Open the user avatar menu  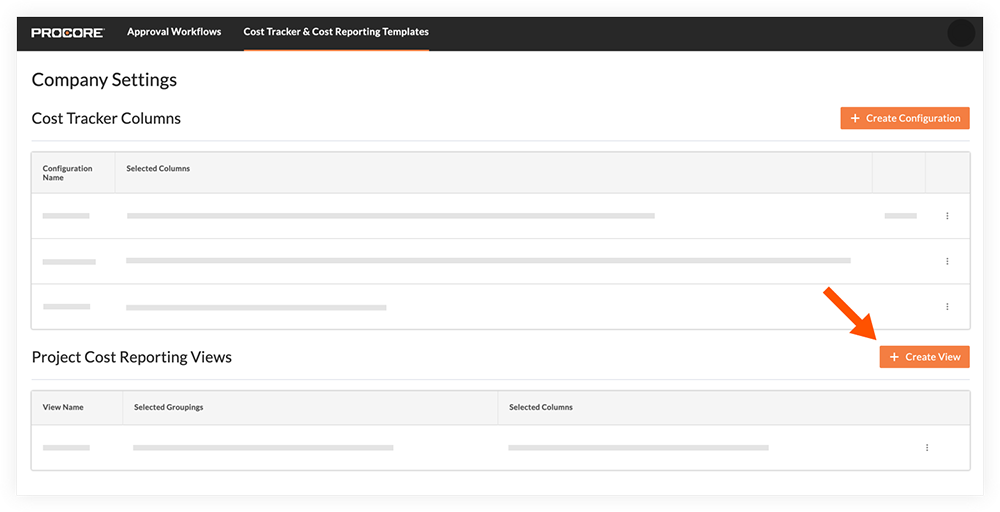click(960, 33)
